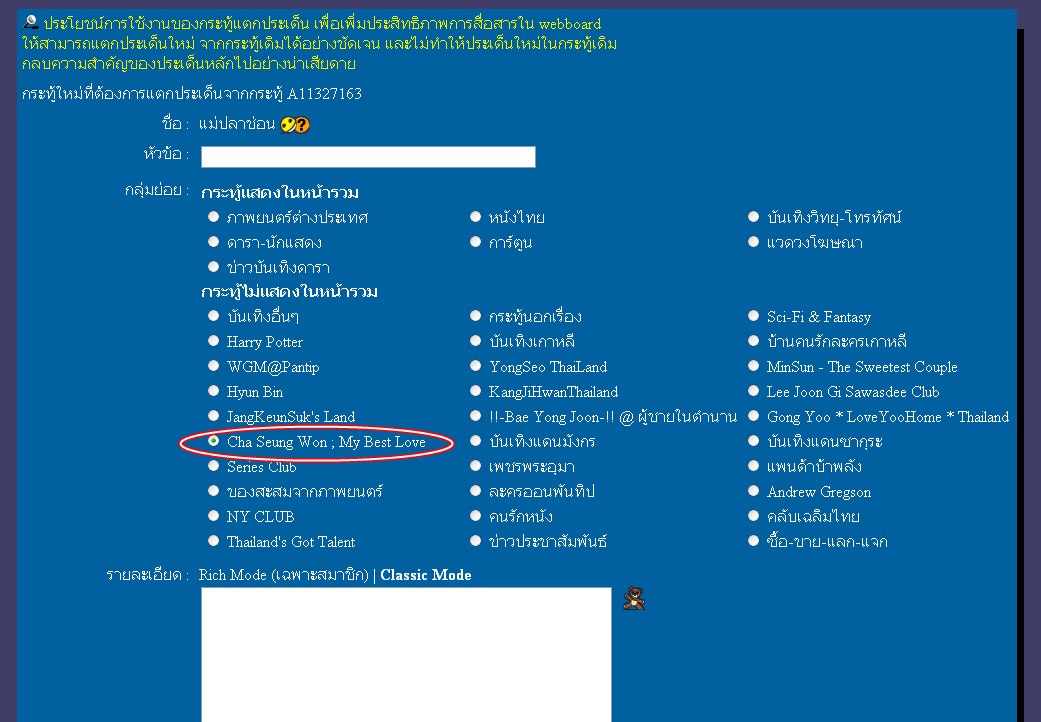Click the teddy bear emoticon icon
Screen dimensions: 1041x722
point(633,598)
